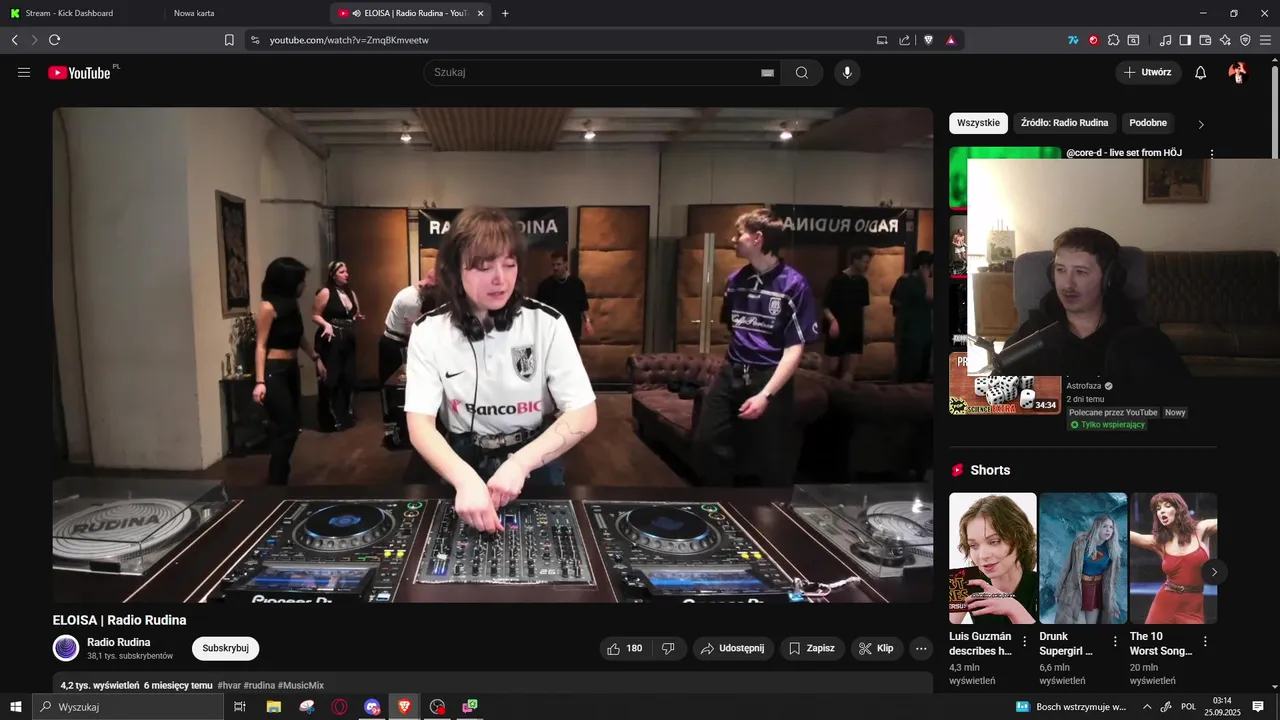Screen dimensions: 1280x720
Task: Open the Radio Rudina channel name link
Action: click(119, 642)
